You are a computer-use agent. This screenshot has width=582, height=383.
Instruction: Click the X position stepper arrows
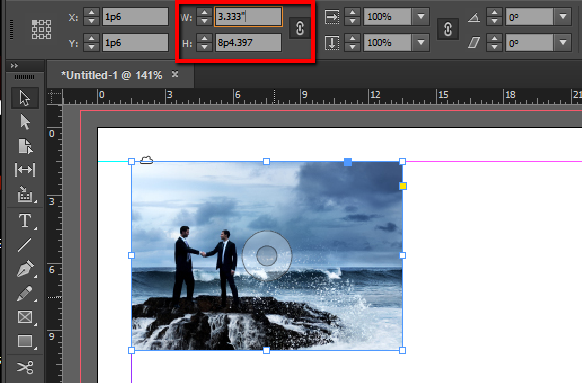click(91, 17)
